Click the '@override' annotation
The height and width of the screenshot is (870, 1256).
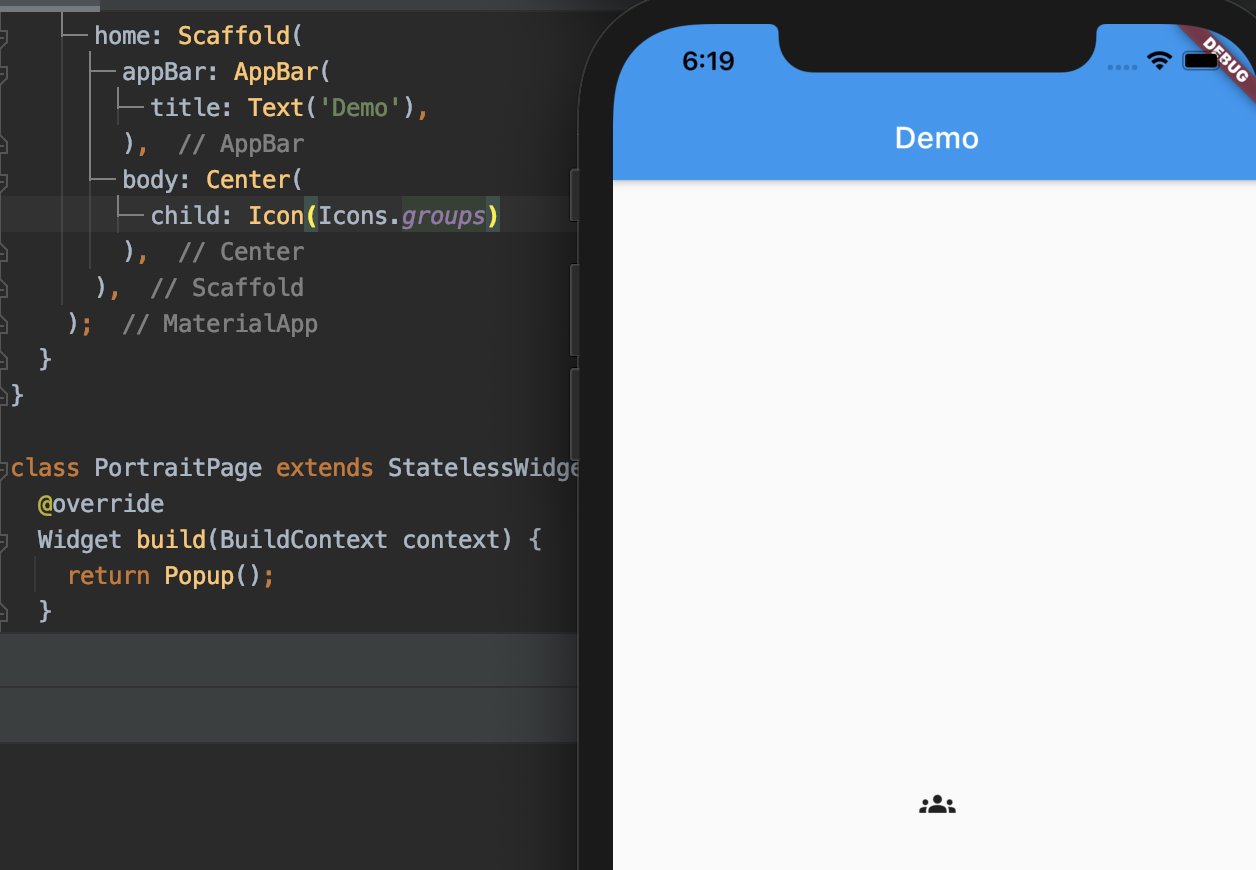point(101,504)
